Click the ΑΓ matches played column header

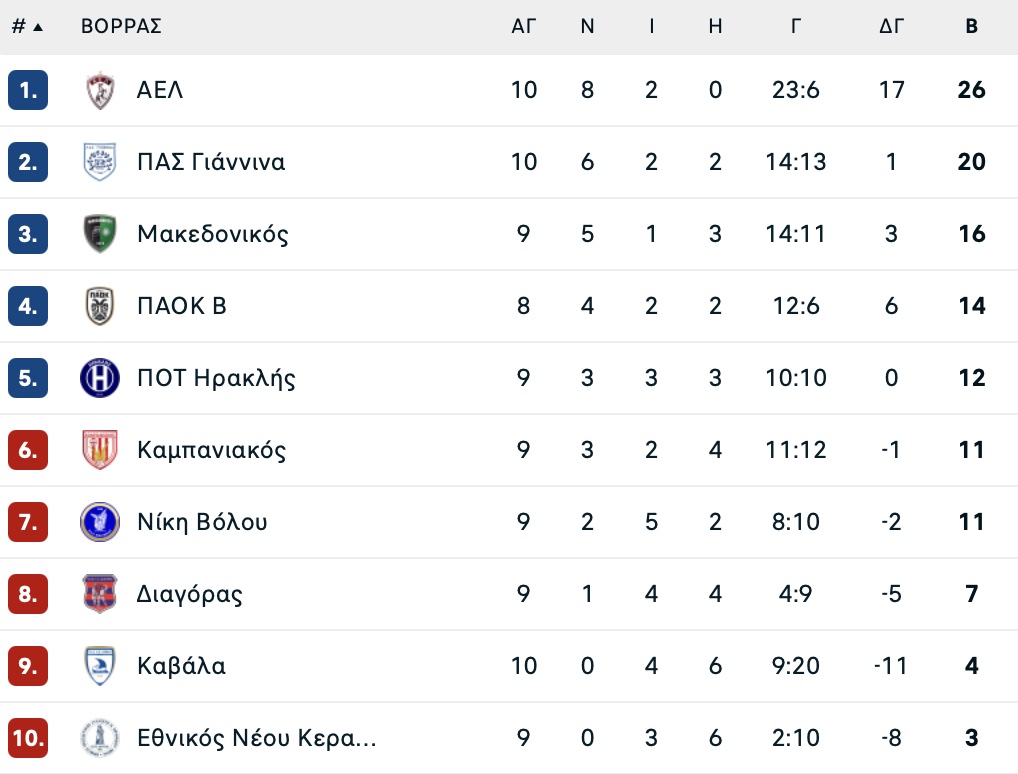point(524,27)
